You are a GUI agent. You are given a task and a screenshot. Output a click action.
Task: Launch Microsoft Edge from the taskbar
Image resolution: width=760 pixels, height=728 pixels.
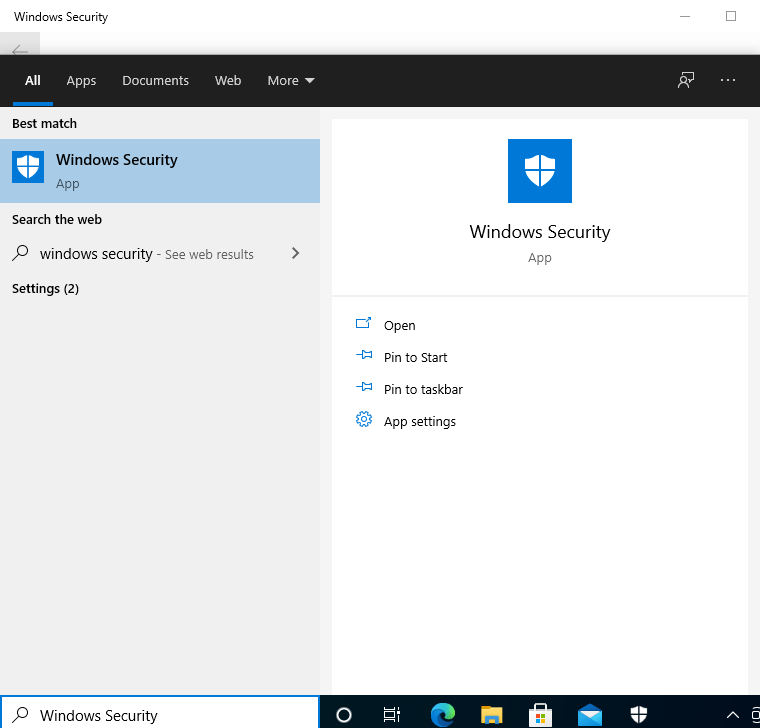point(442,714)
